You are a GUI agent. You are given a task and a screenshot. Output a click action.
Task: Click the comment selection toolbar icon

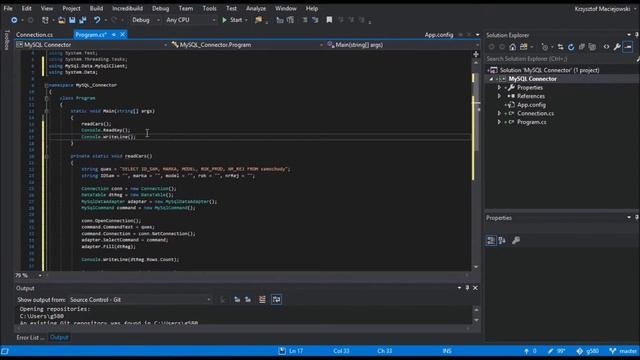(304, 20)
